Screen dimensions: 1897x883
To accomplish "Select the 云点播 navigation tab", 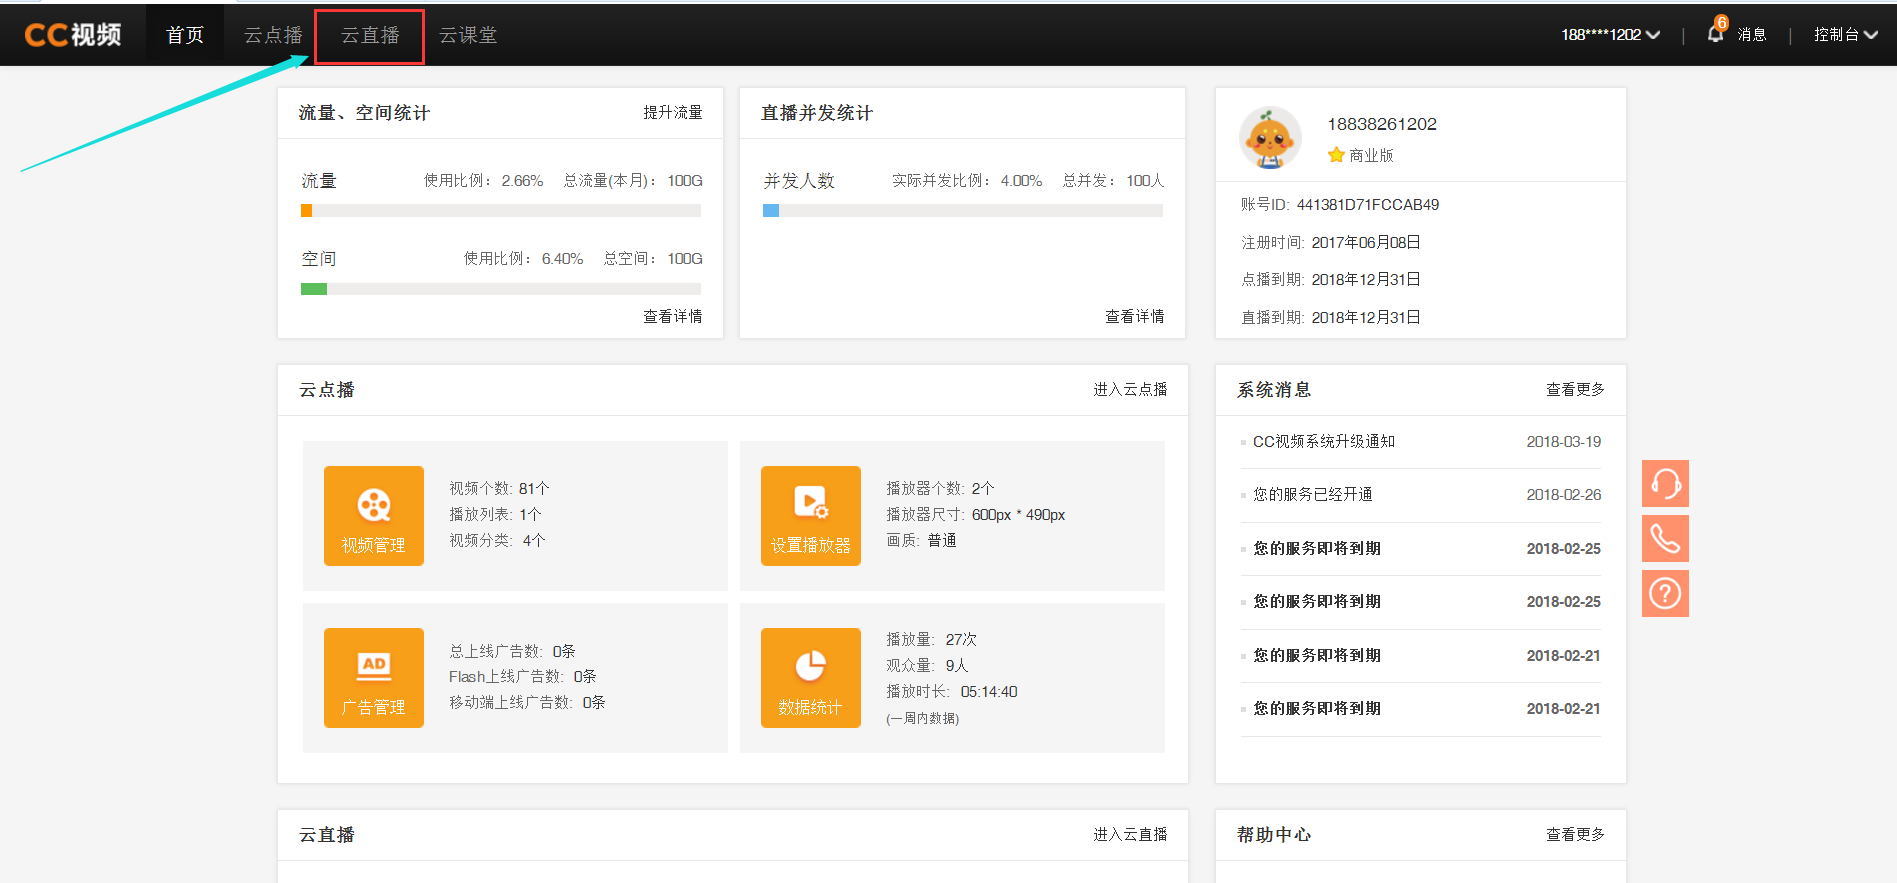I will click(273, 36).
